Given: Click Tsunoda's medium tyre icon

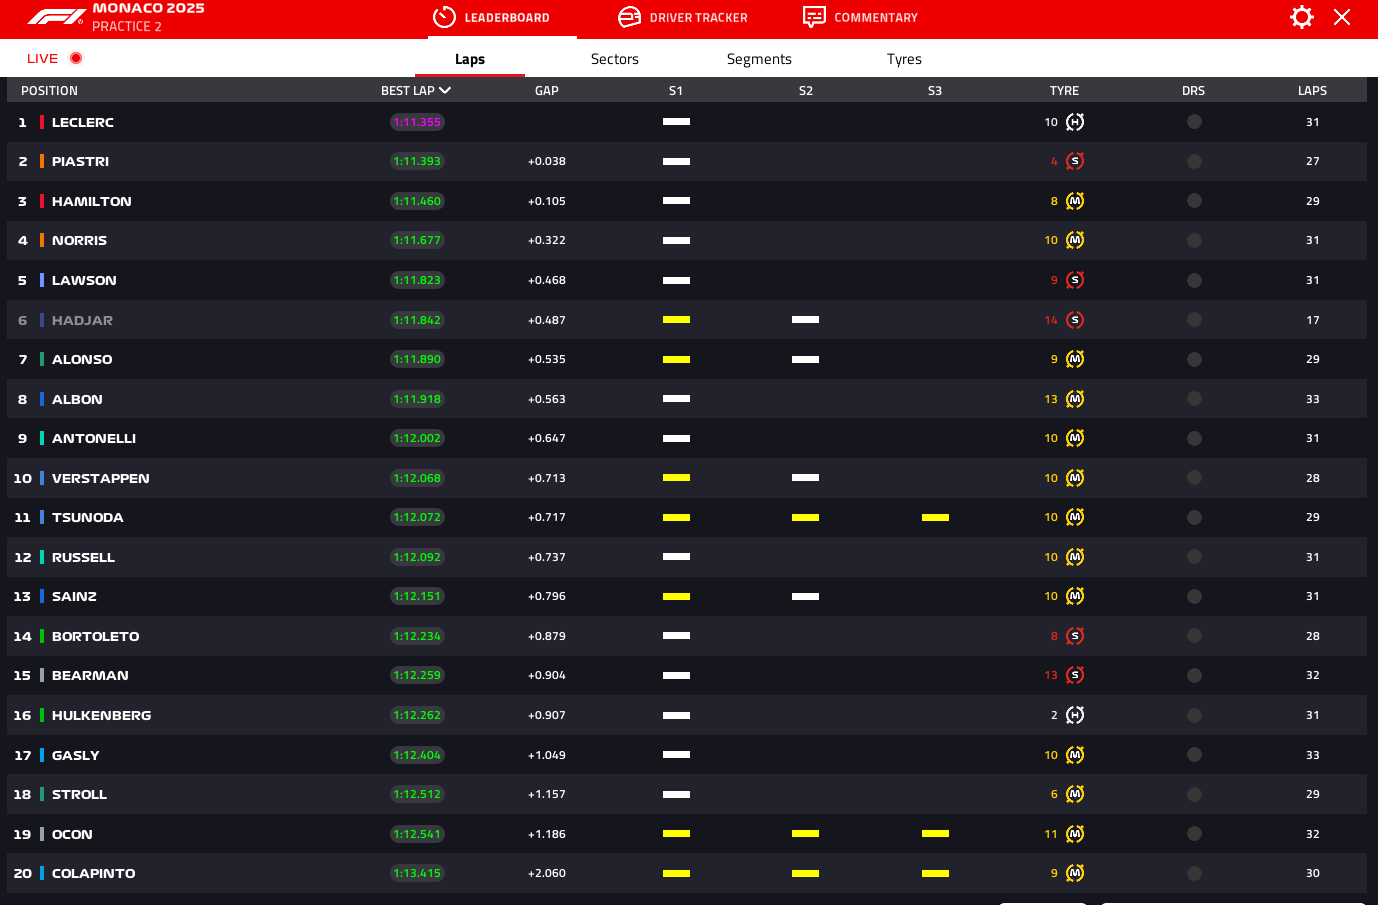Looking at the screenshot, I should tap(1075, 517).
